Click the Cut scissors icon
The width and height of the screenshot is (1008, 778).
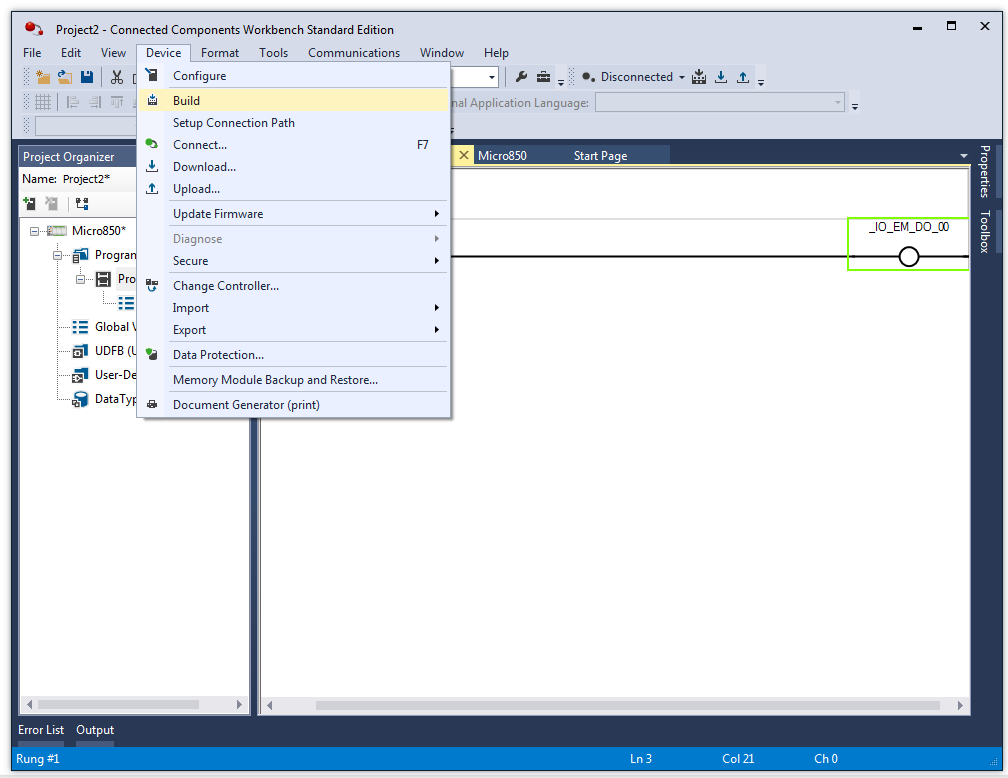[116, 77]
